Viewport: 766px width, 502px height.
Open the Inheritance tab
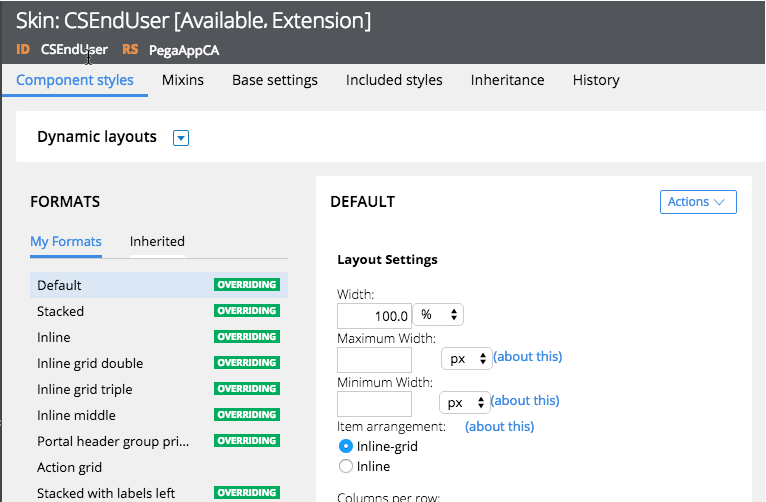coord(507,80)
